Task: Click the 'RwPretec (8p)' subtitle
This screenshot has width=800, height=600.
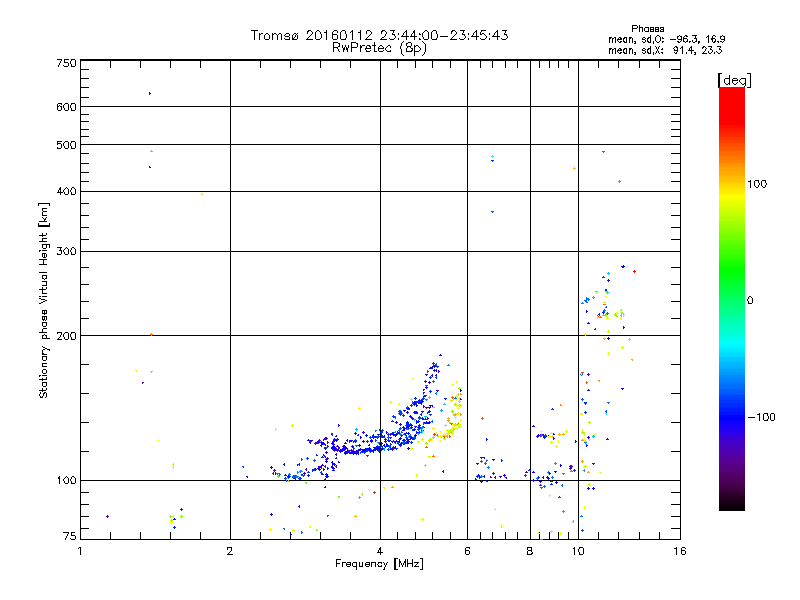Action: click(x=379, y=48)
